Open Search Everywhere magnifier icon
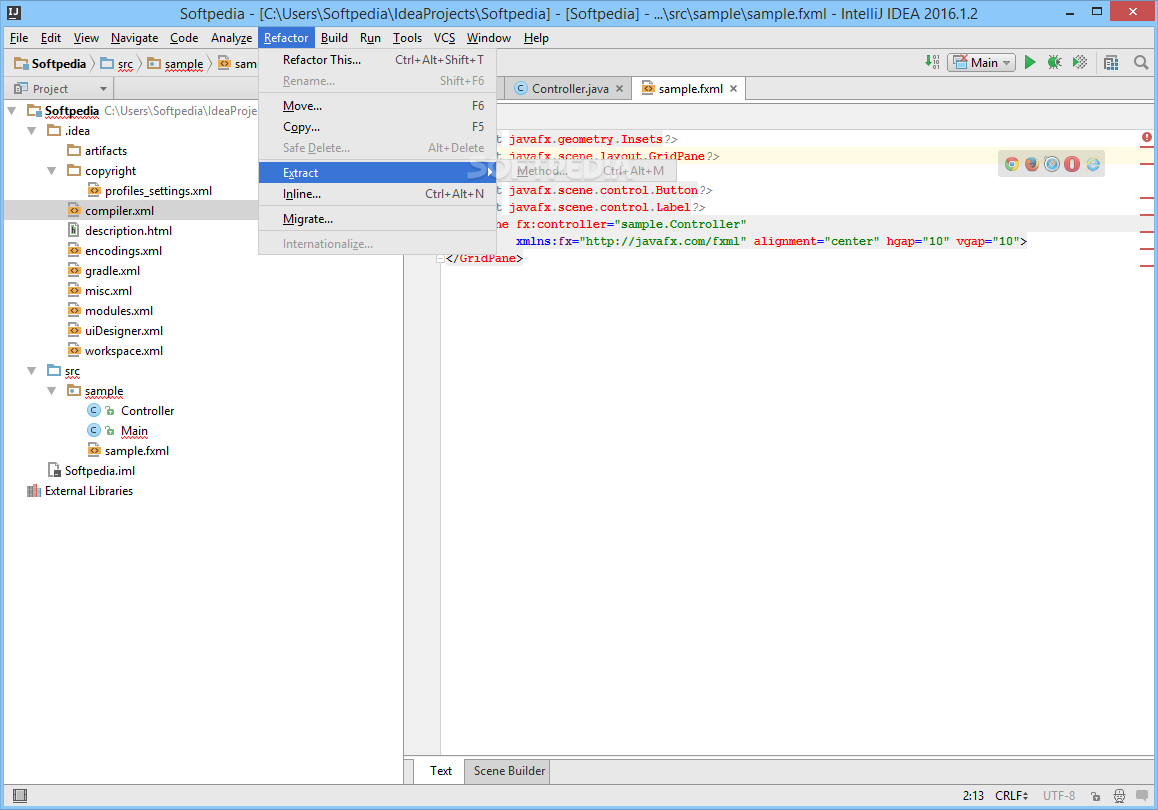The height and width of the screenshot is (810, 1158). coord(1141,63)
